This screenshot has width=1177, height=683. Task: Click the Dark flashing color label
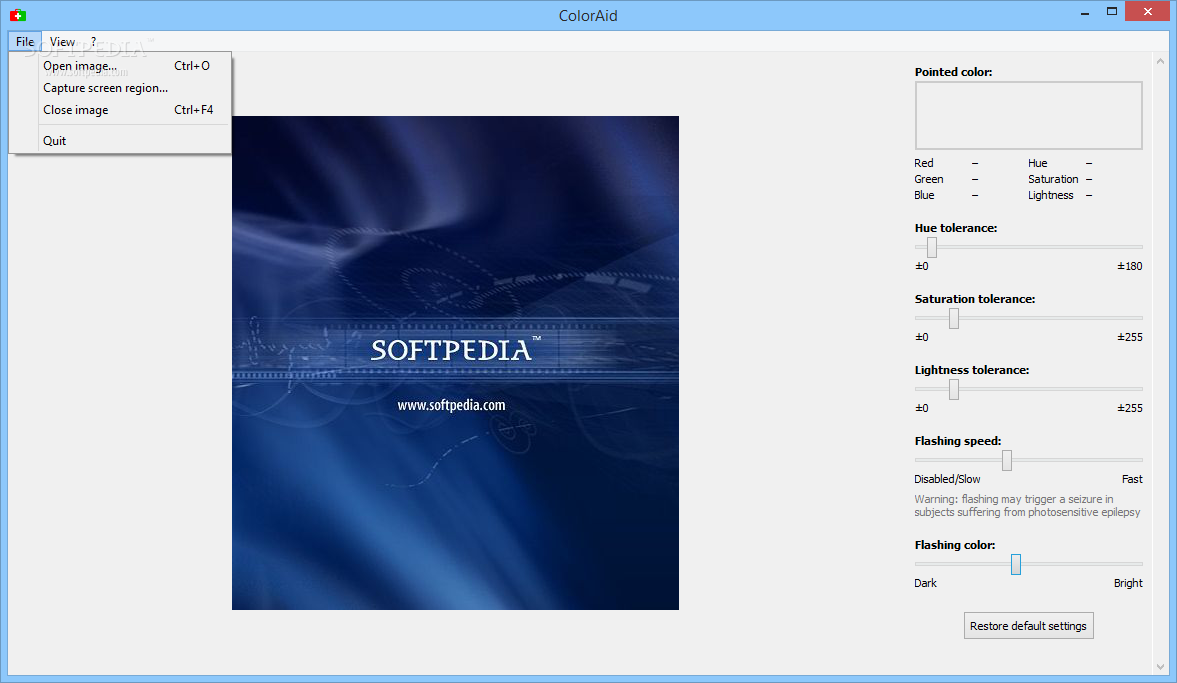click(926, 583)
